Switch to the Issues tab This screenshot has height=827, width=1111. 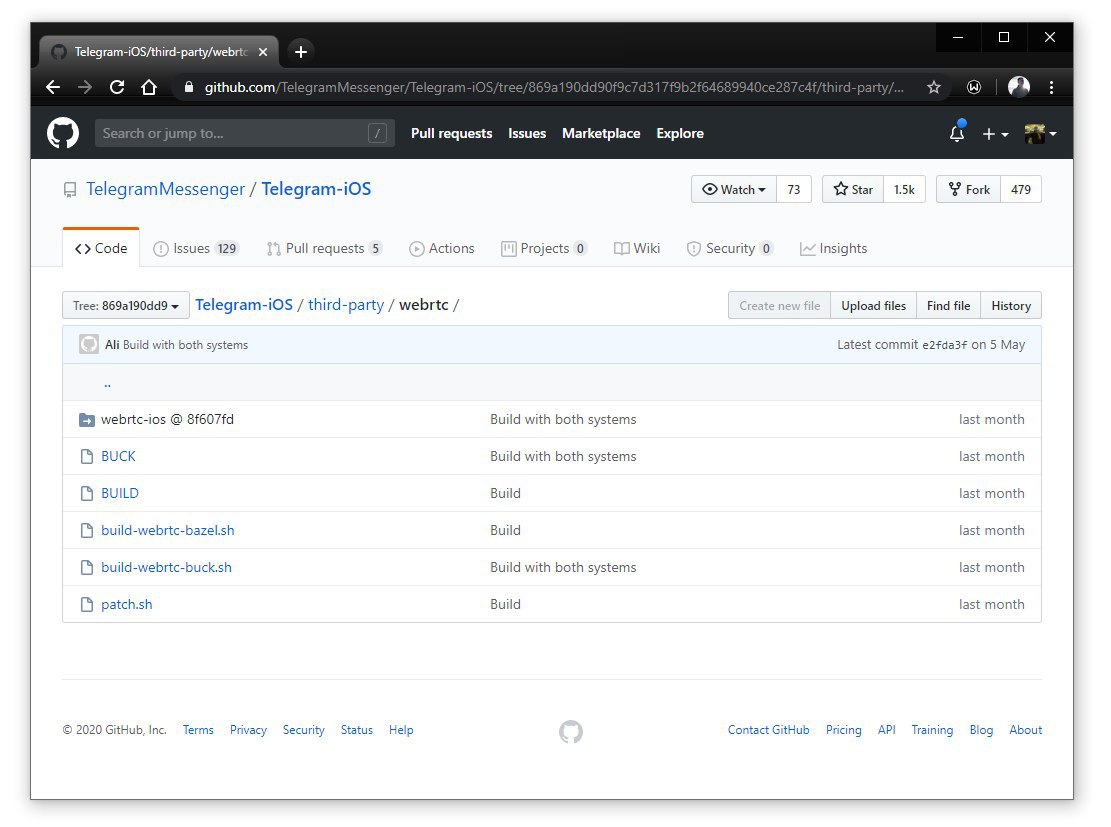click(x=196, y=249)
